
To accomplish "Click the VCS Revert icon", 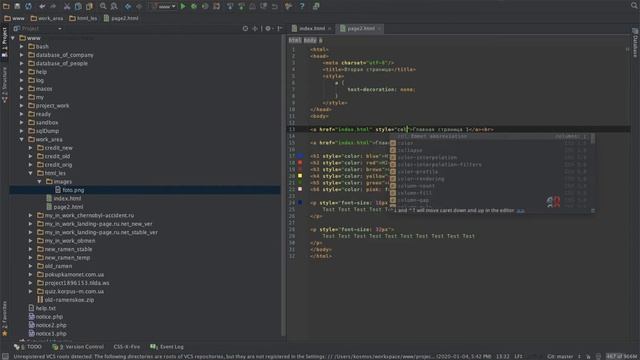I will (275, 6).
